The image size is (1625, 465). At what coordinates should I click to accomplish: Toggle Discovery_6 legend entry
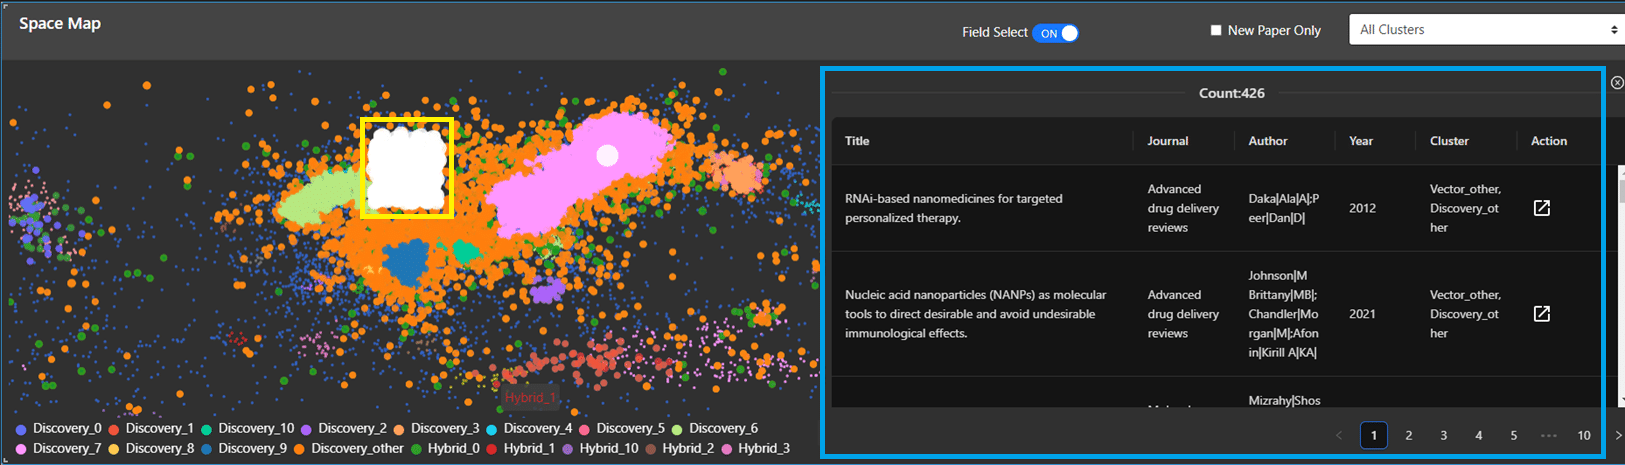pyautogui.click(x=715, y=428)
